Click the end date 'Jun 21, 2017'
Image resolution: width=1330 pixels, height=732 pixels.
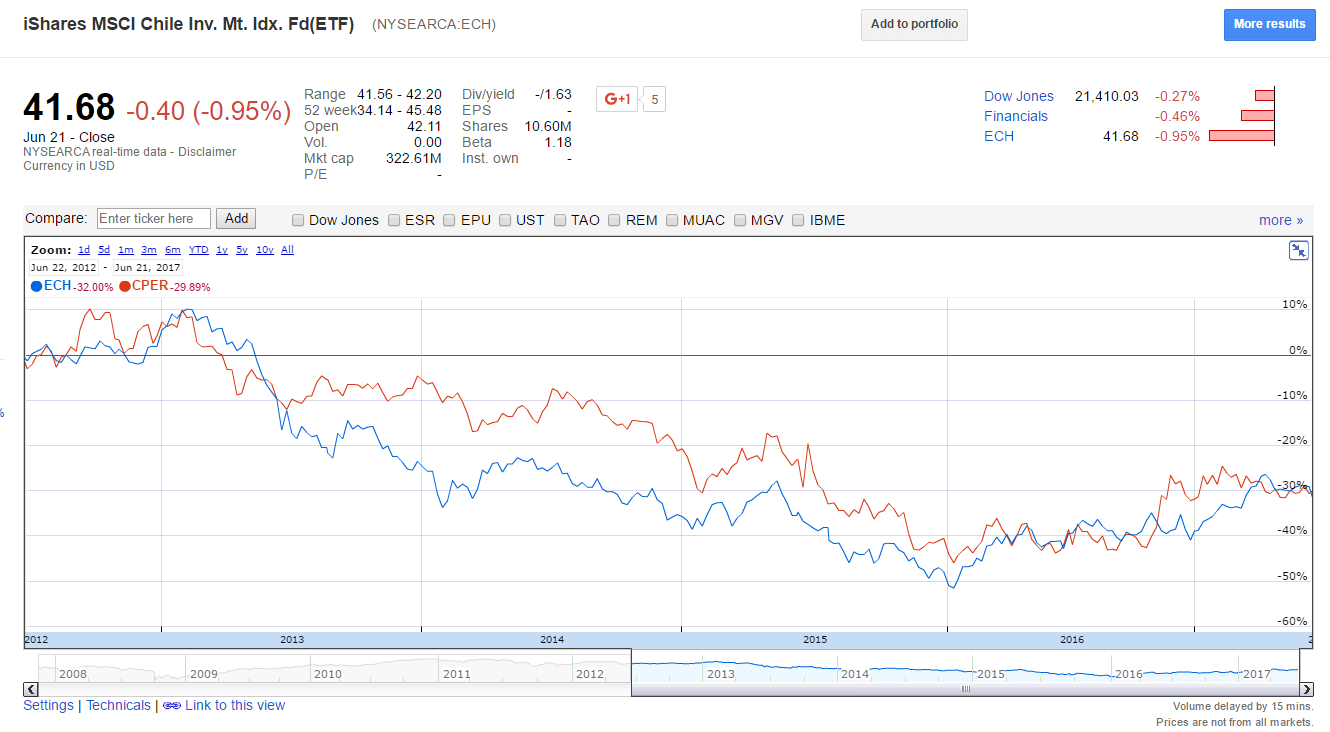tap(147, 267)
